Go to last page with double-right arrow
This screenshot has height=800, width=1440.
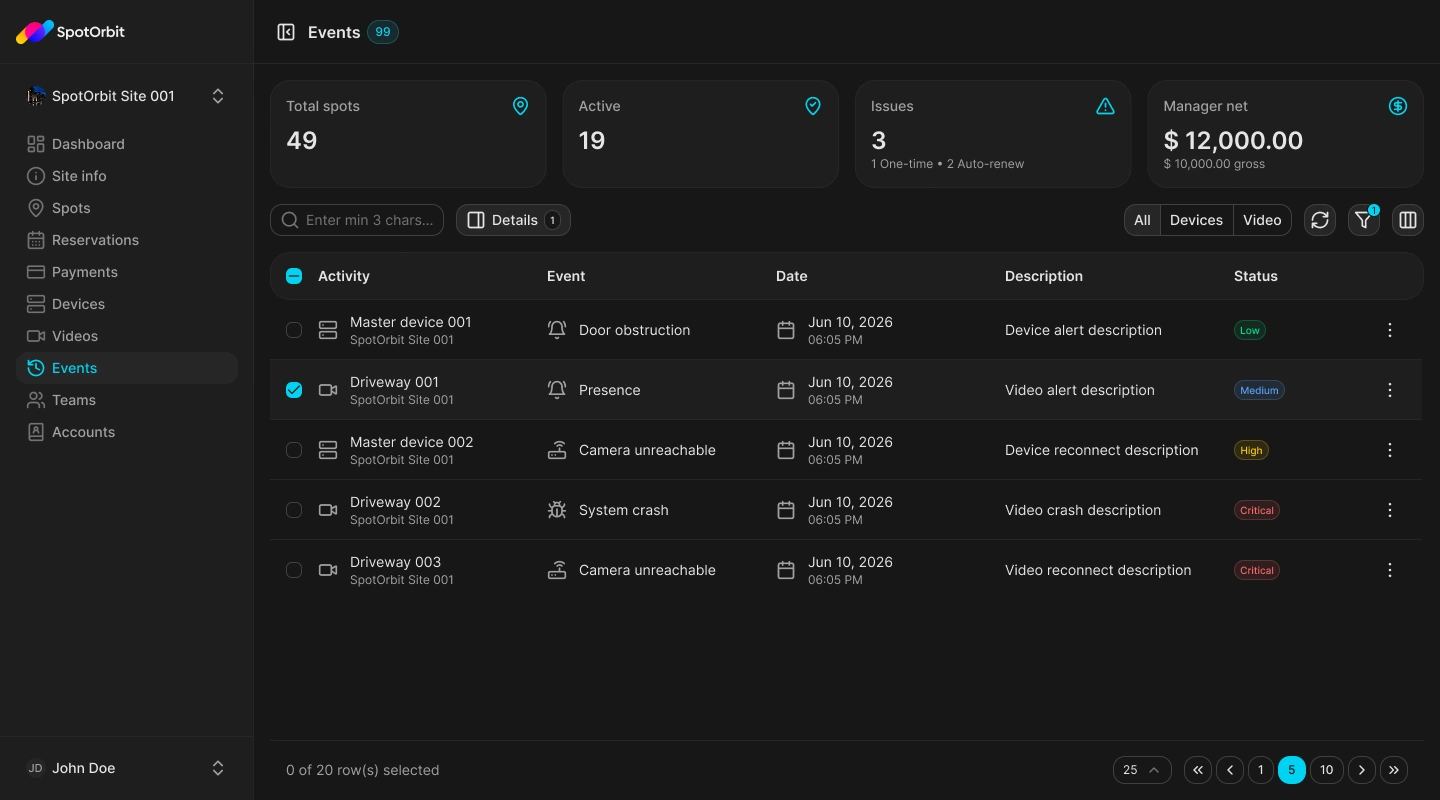1394,770
